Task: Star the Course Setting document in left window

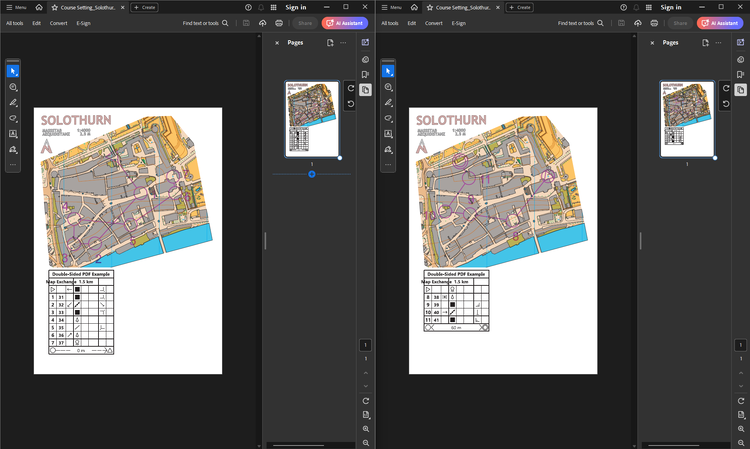Action: (55, 7)
